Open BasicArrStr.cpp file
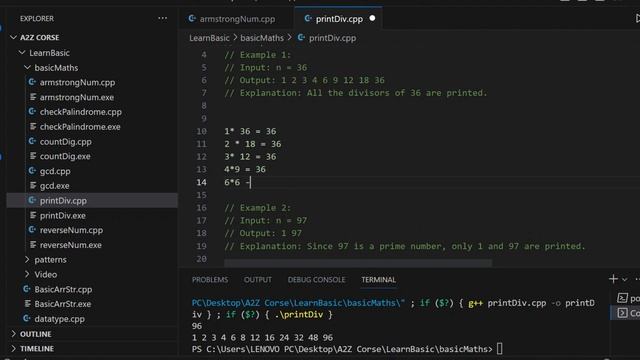The width and height of the screenshot is (640, 360). pyautogui.click(x=63, y=289)
